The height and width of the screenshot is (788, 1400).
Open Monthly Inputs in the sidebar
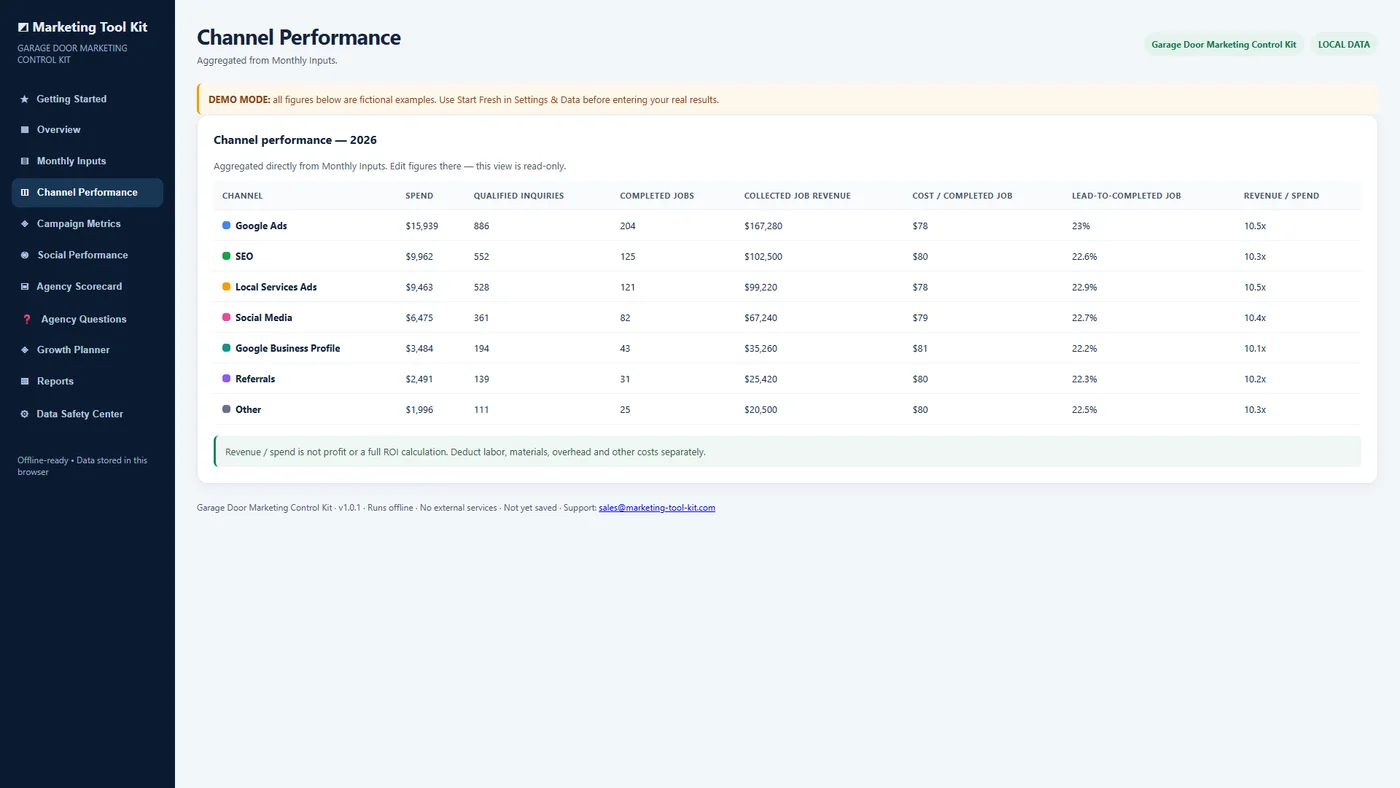[87, 161]
